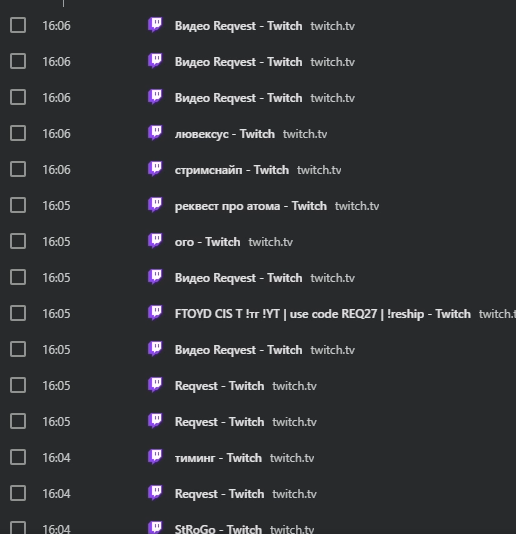The width and height of the screenshot is (516, 534).
Task: Click the Twitch favicon beside ого entry
Action: click(x=155, y=241)
